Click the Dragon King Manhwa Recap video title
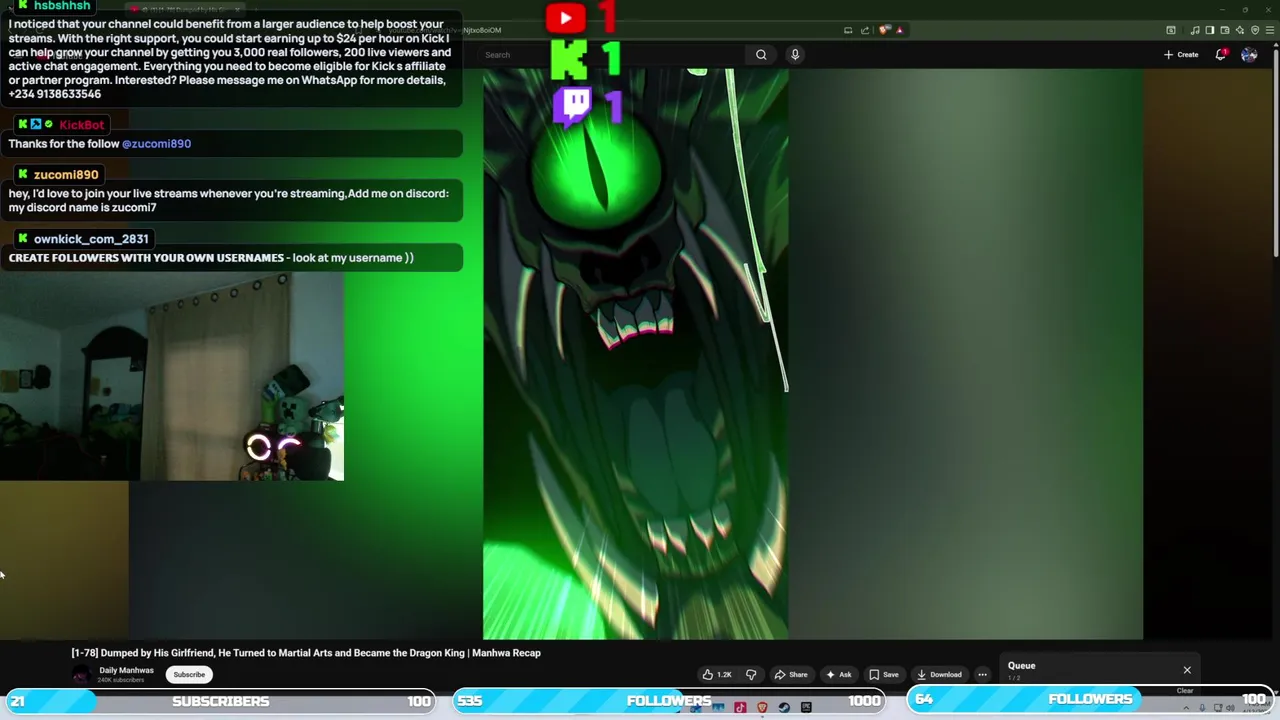The image size is (1280, 720). pyautogui.click(x=306, y=653)
